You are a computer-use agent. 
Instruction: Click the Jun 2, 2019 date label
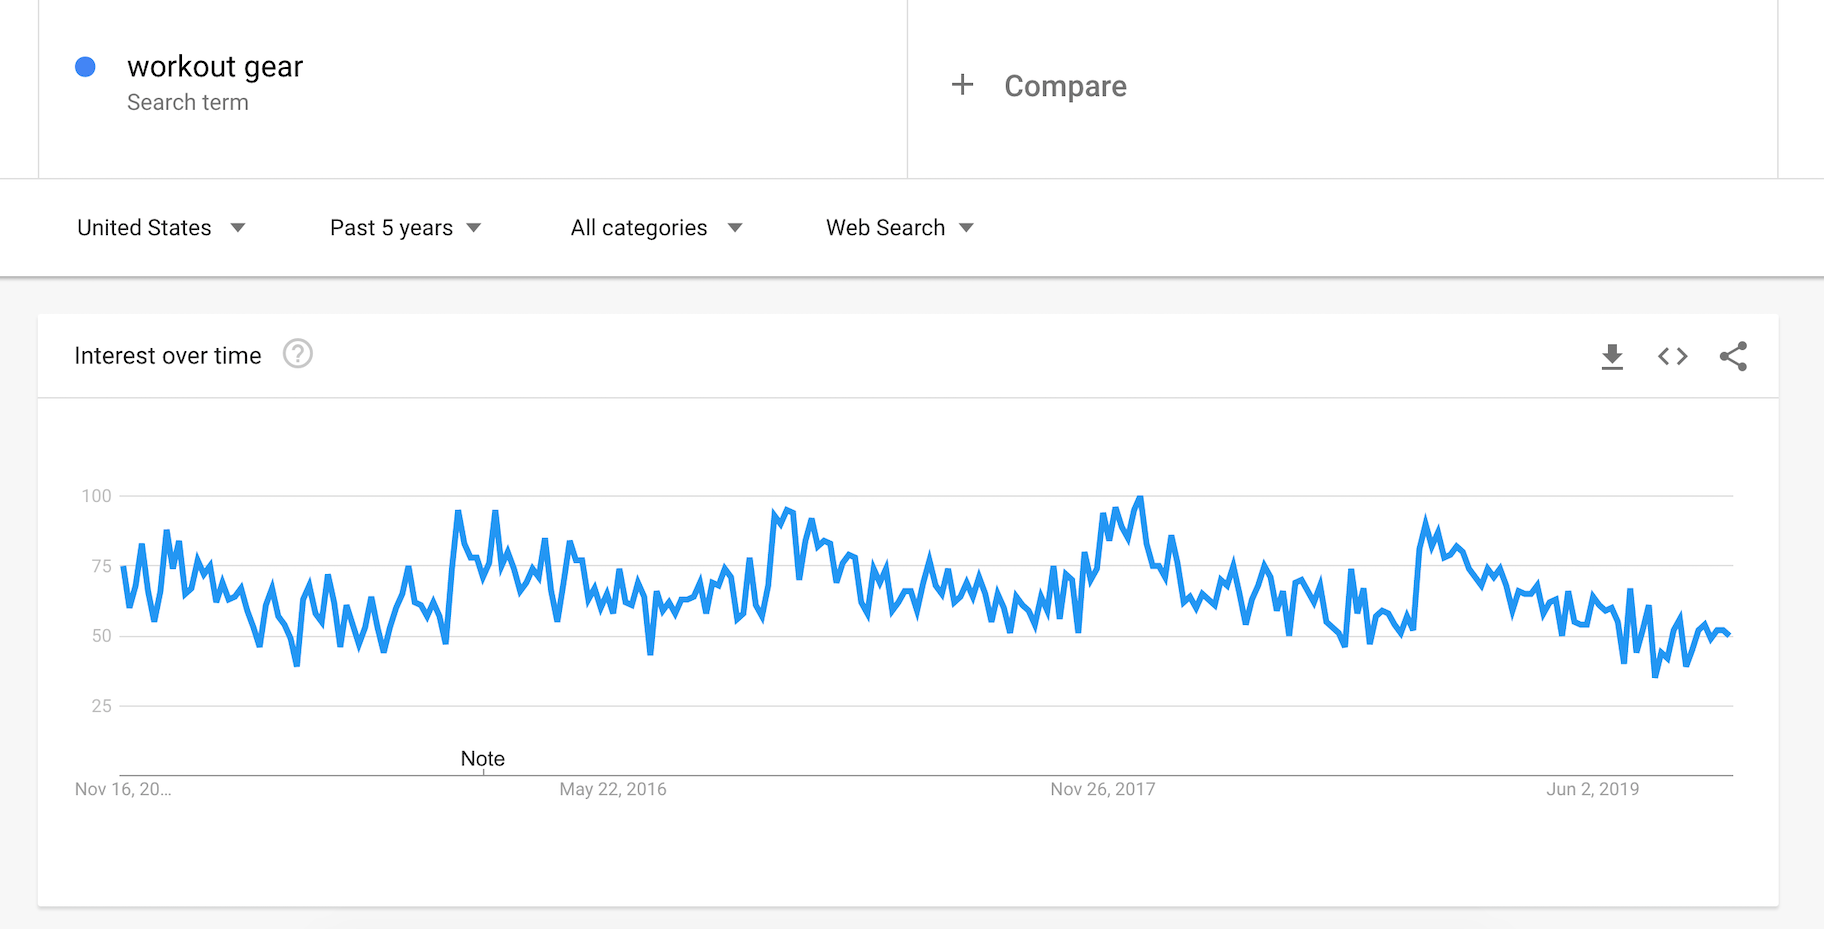[1592, 789]
